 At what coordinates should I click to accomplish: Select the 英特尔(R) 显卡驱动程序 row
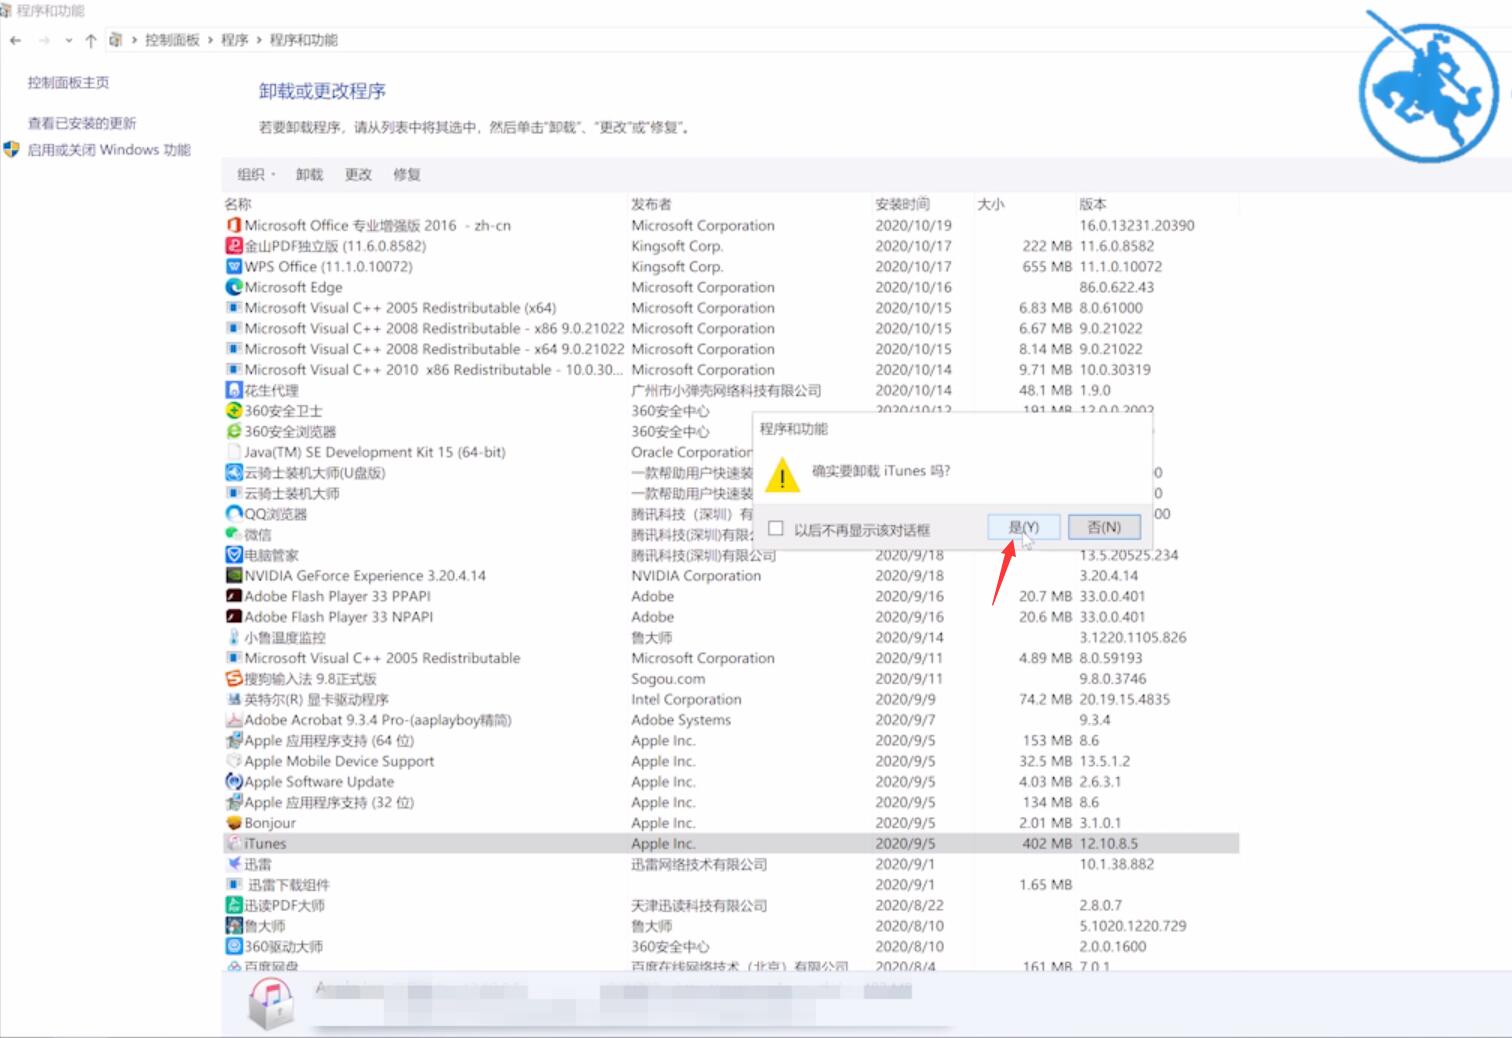[731, 699]
